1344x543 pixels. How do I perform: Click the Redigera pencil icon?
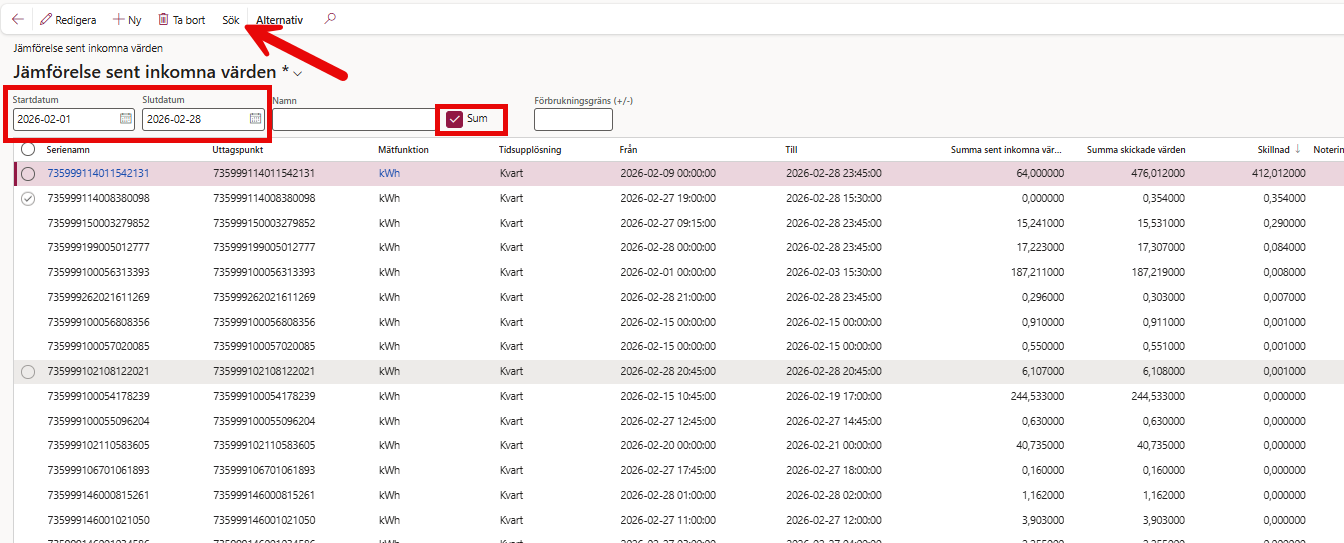pos(46,20)
